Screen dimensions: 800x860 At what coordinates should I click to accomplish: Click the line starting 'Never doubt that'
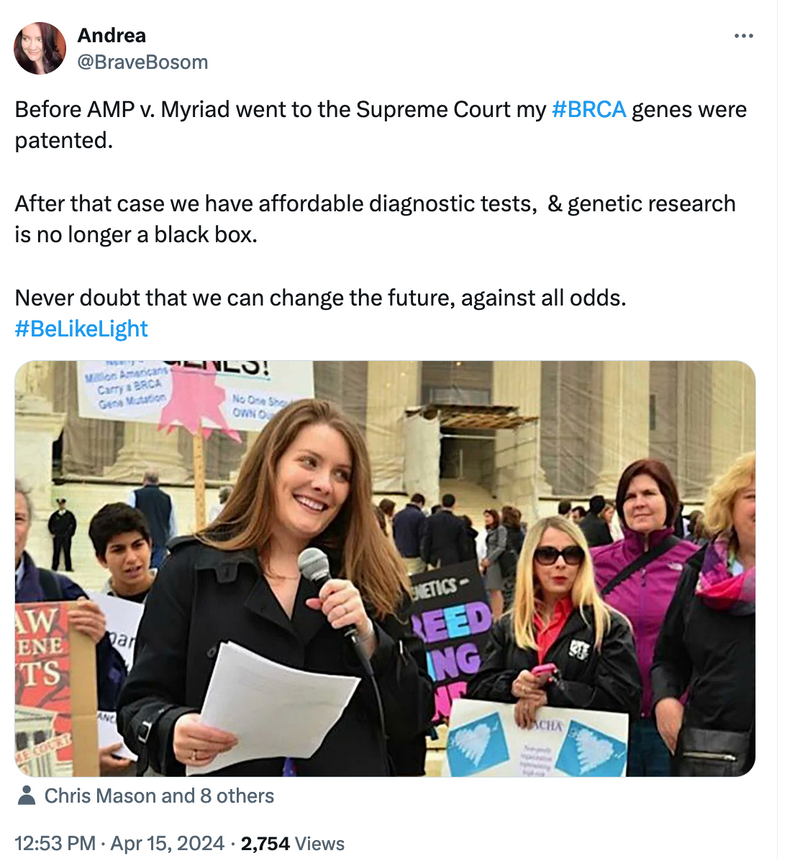[320, 298]
